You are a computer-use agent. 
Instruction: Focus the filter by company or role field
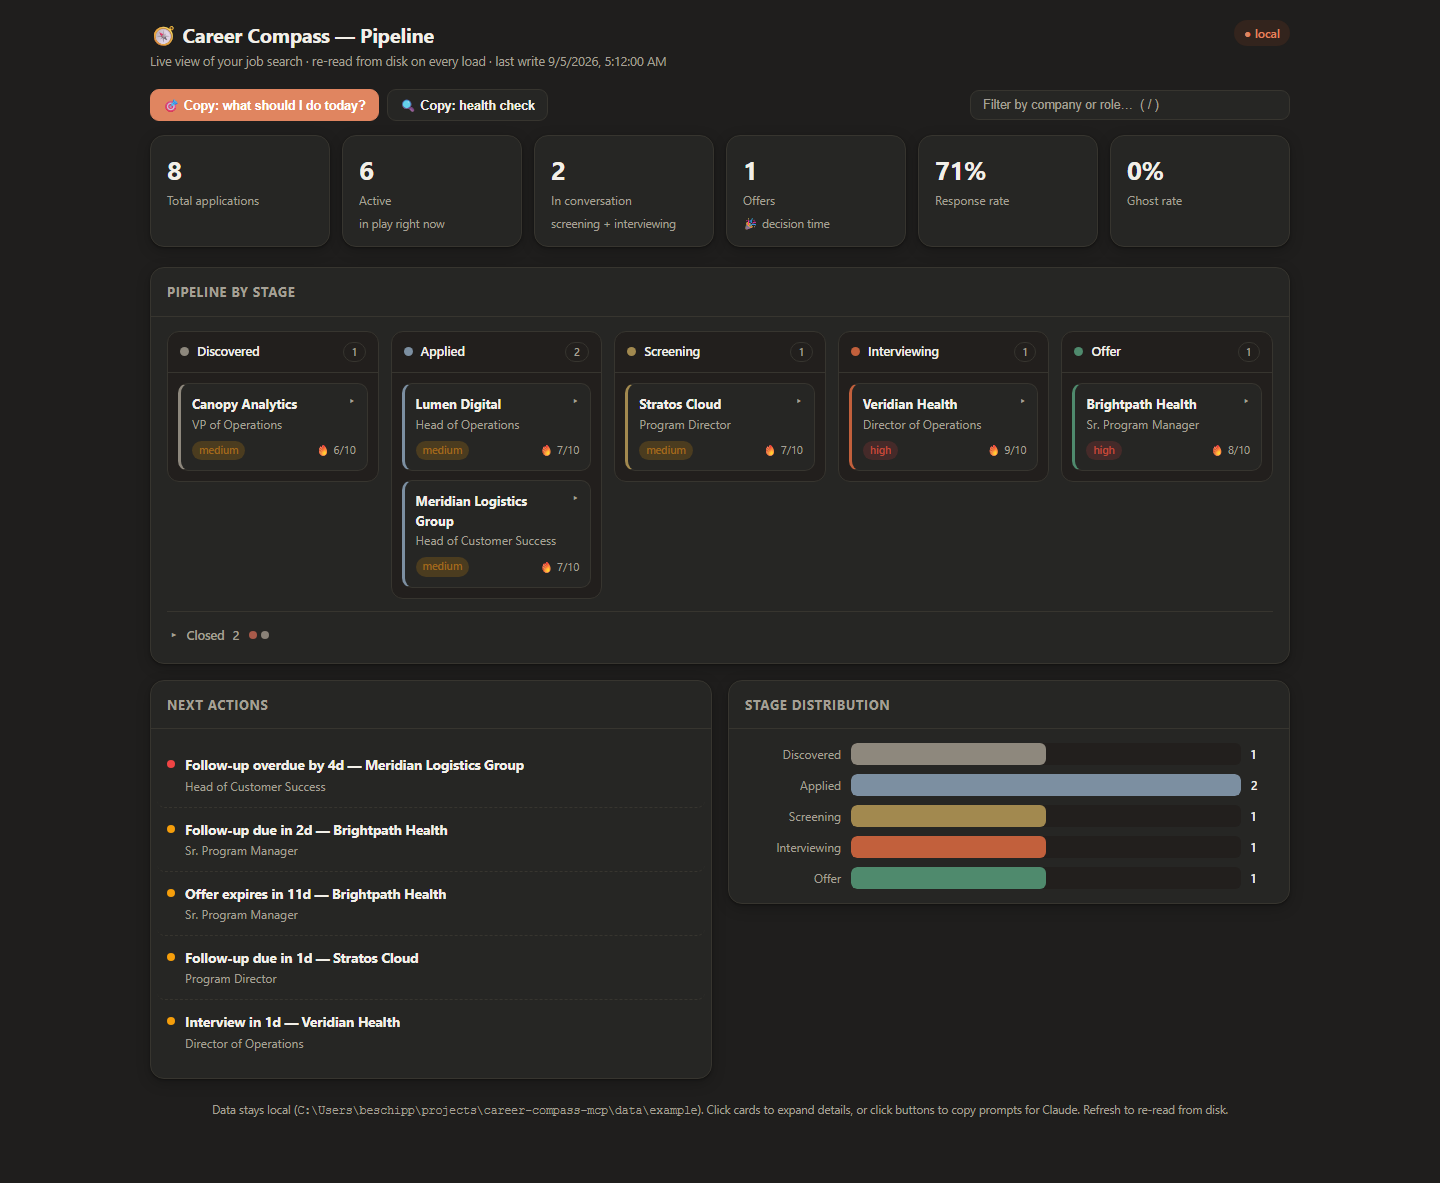1129,105
